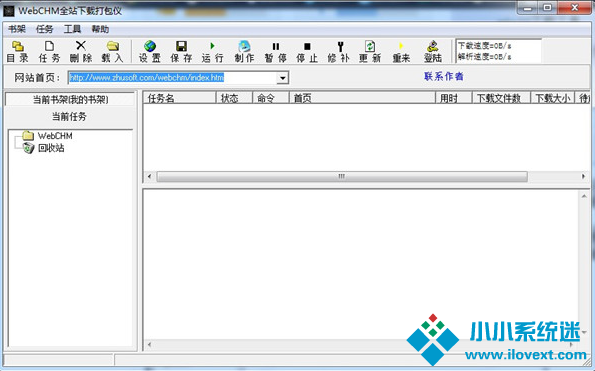Click the 删除 (Delete) X icon
This screenshot has width=595, height=371.
[x=81, y=46]
